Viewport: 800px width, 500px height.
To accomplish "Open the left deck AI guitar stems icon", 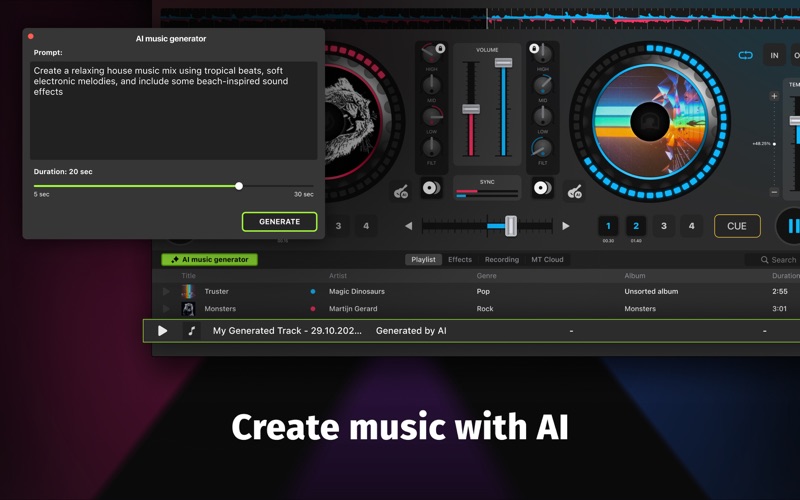I will point(401,191).
